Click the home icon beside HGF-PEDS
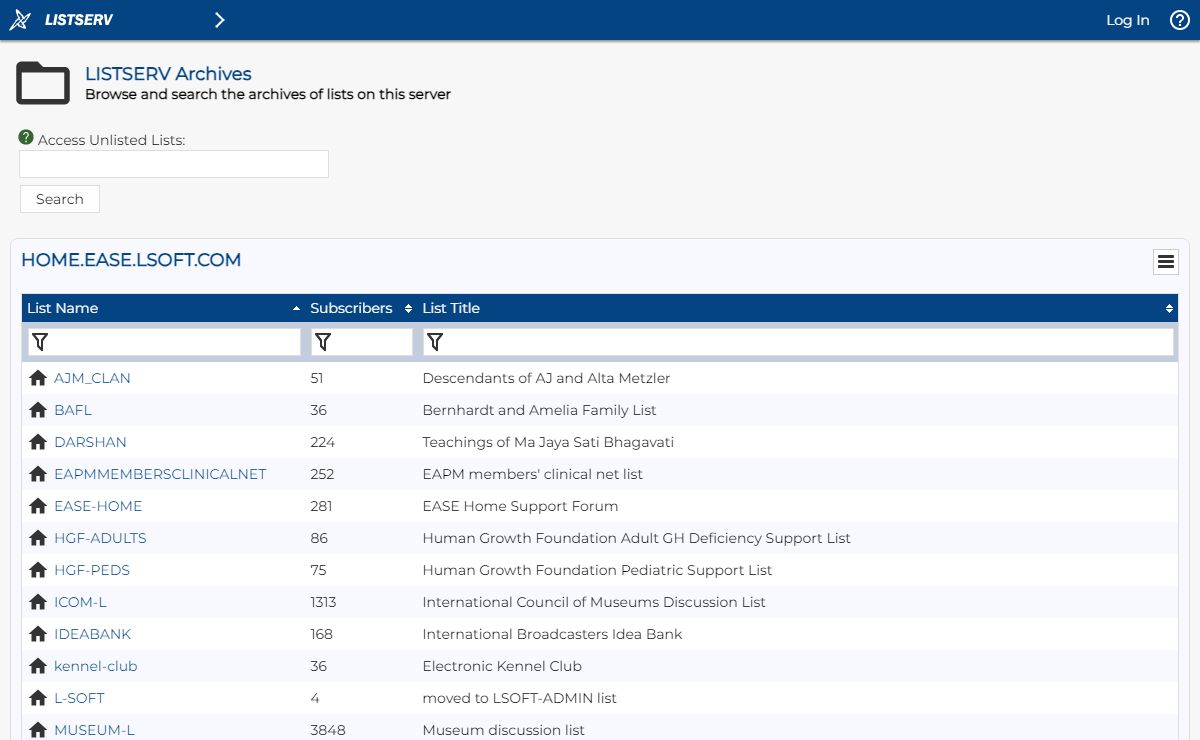Viewport: 1200px width, 740px height. [38, 570]
